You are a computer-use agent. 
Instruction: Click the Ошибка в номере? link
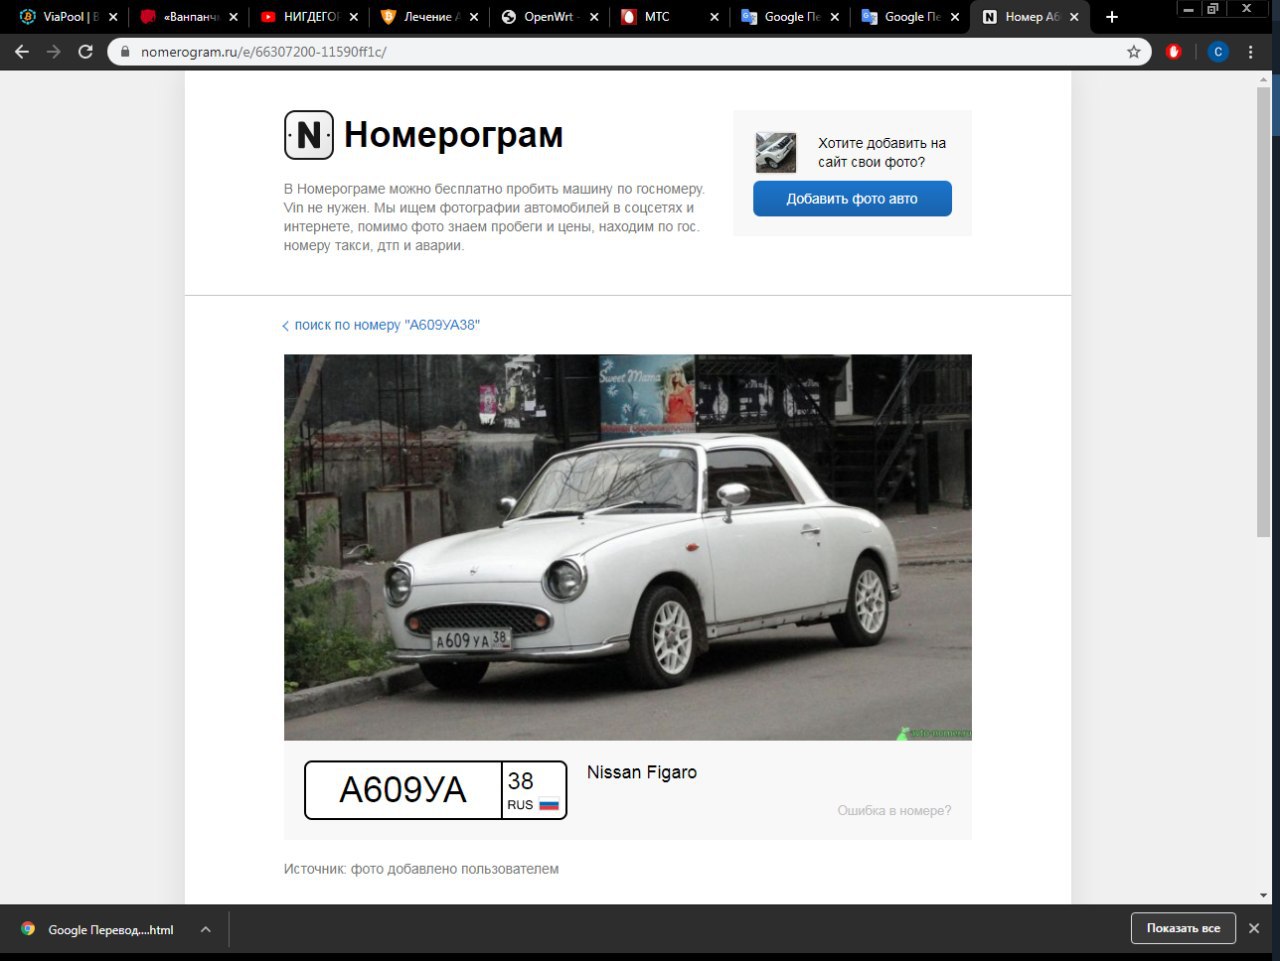pos(894,810)
